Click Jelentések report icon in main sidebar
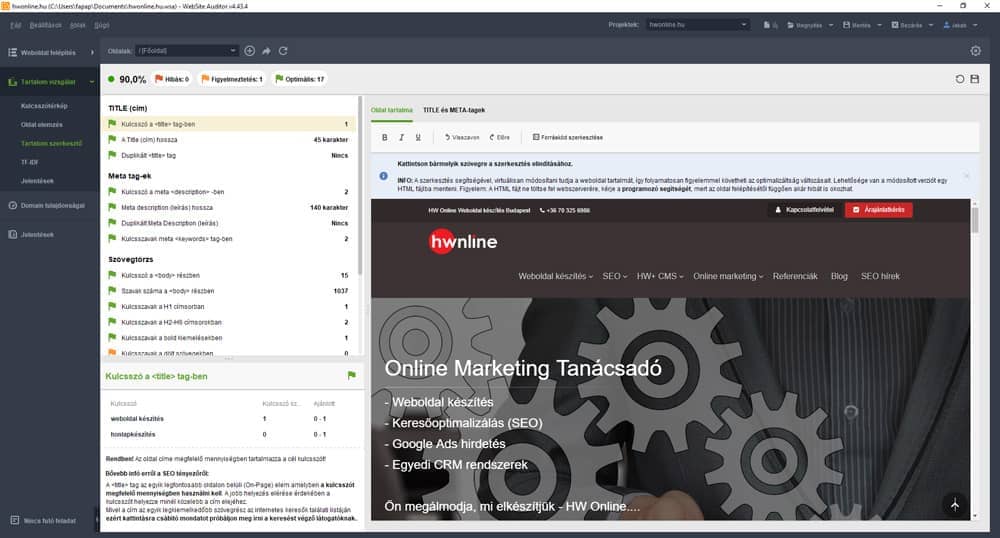 [13, 235]
